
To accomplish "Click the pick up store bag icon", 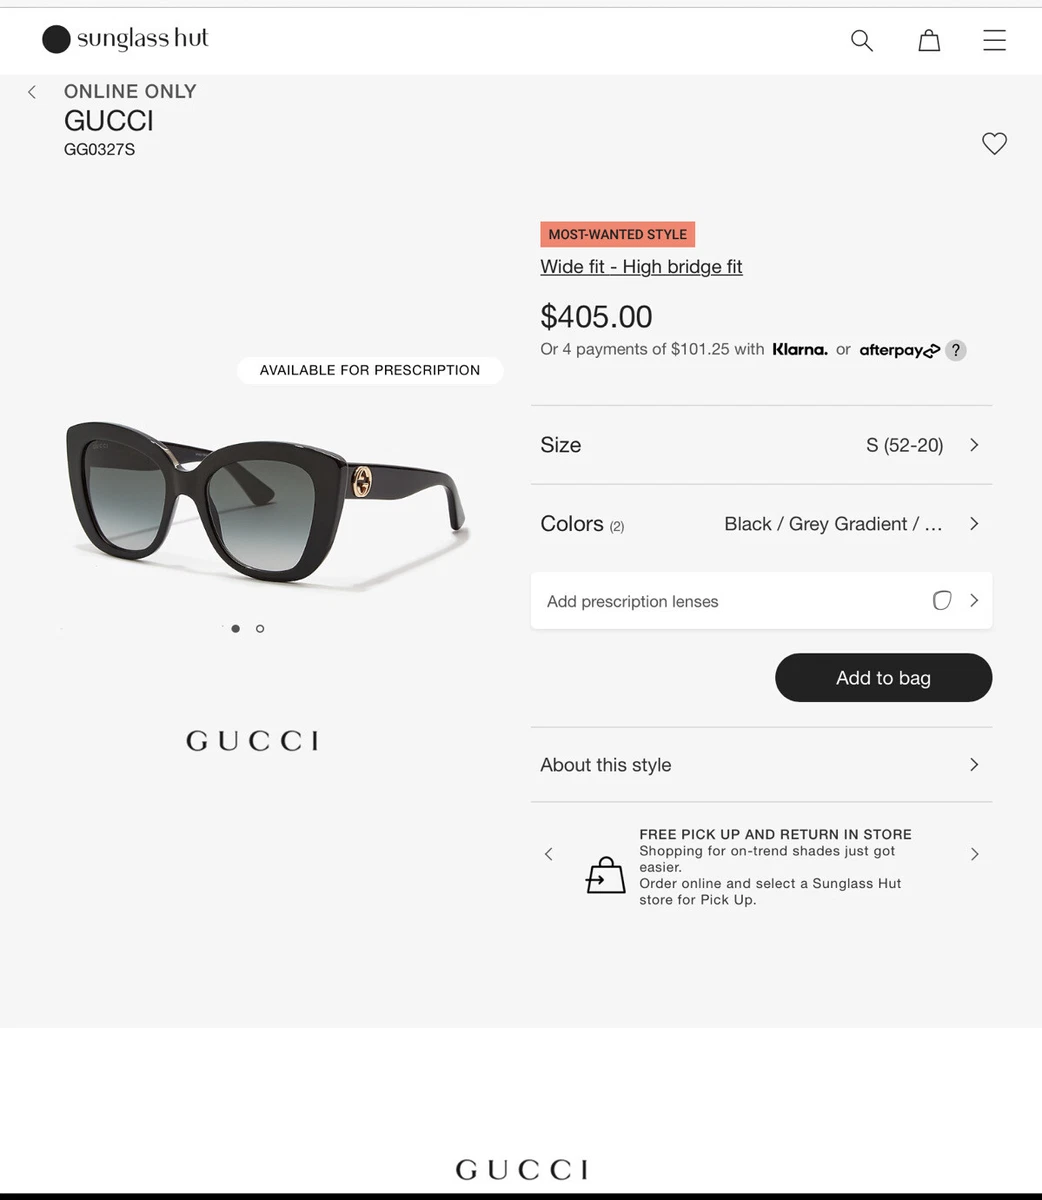I will click(605, 874).
